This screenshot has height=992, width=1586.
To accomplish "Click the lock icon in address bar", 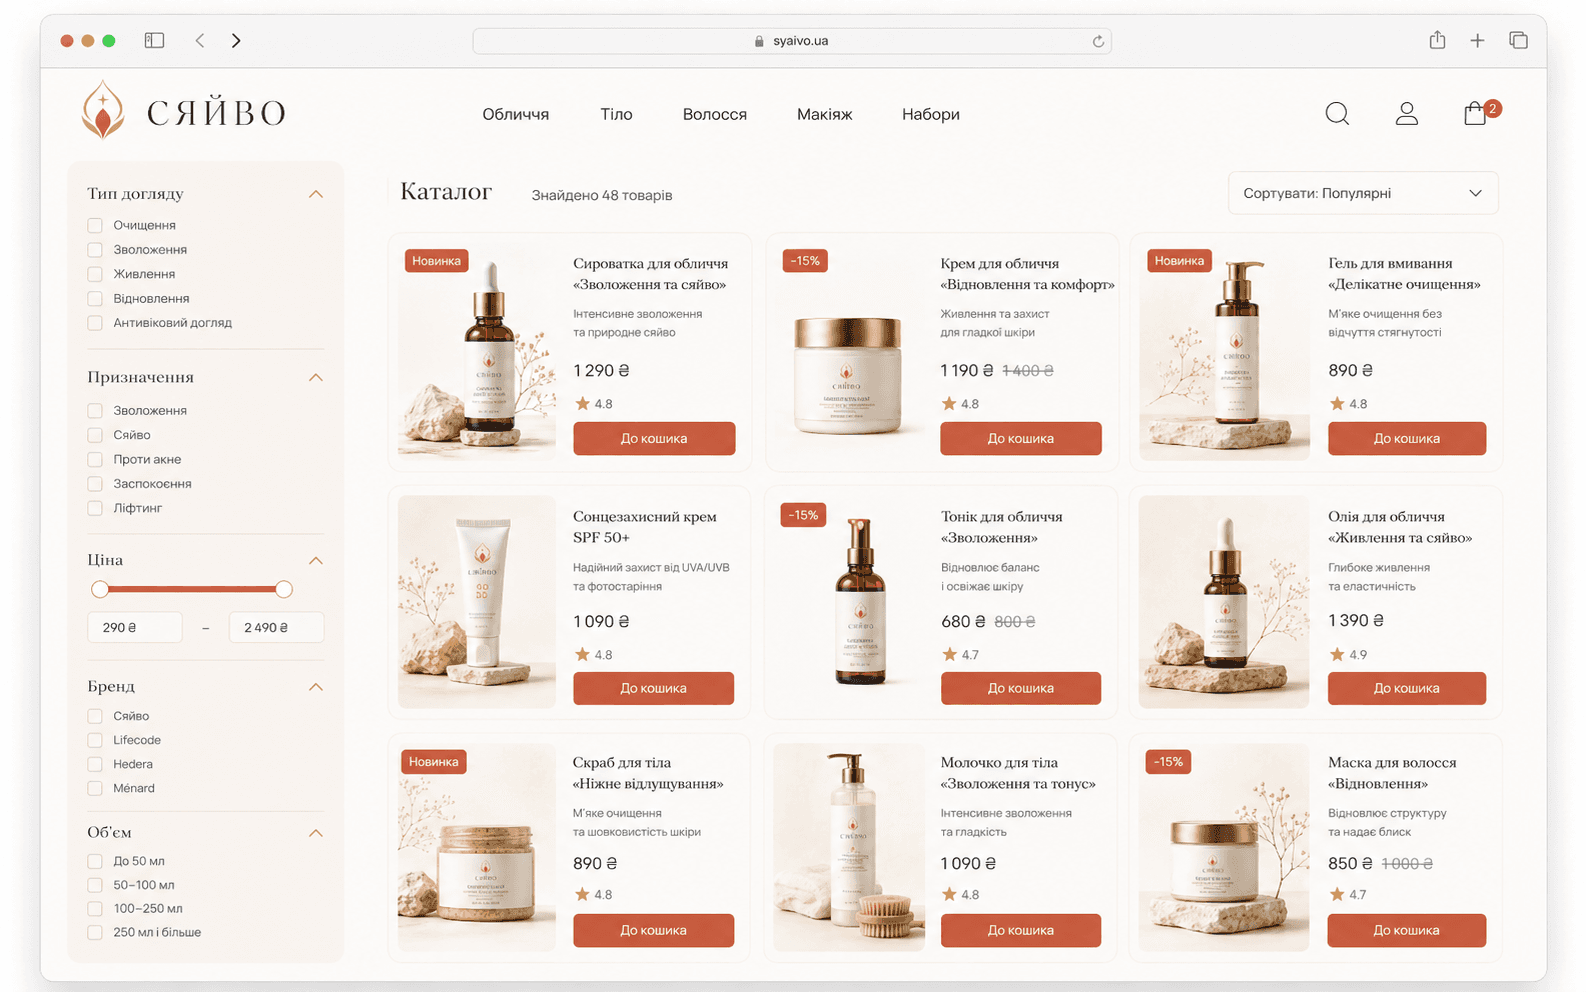I will point(759,41).
